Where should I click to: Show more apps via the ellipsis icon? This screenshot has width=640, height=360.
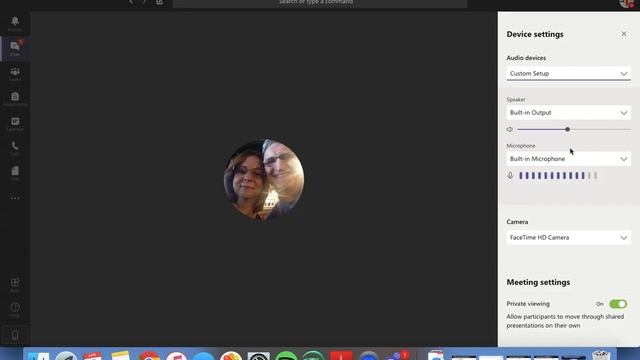pyautogui.click(x=15, y=198)
